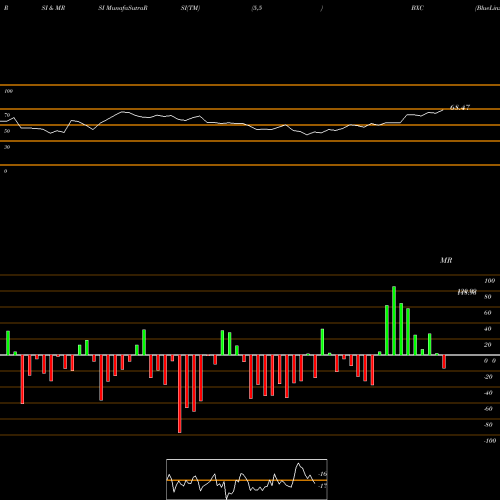Open the mini line chart thumbnail at the bottom

(247, 479)
